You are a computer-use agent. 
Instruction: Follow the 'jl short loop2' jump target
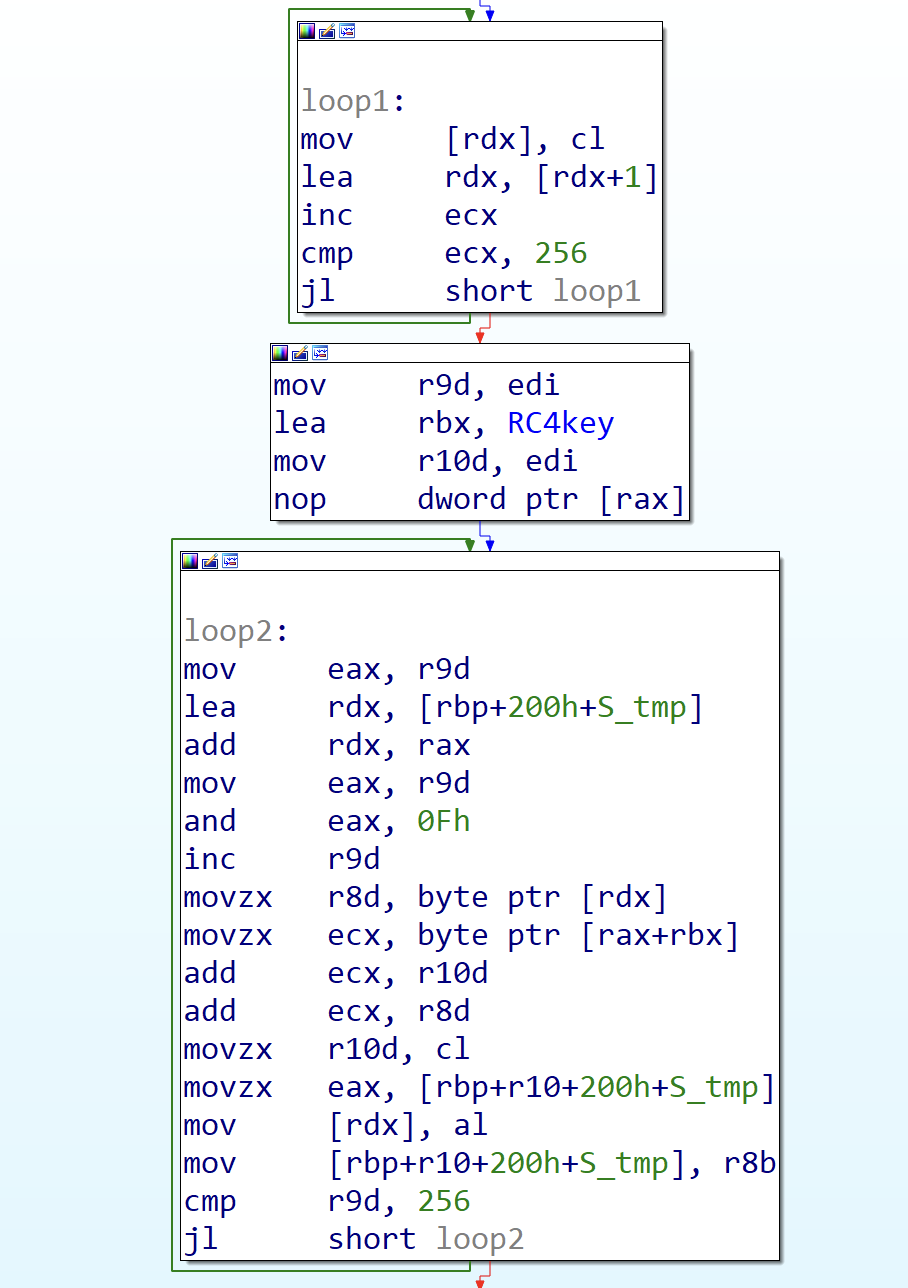tap(479, 1239)
